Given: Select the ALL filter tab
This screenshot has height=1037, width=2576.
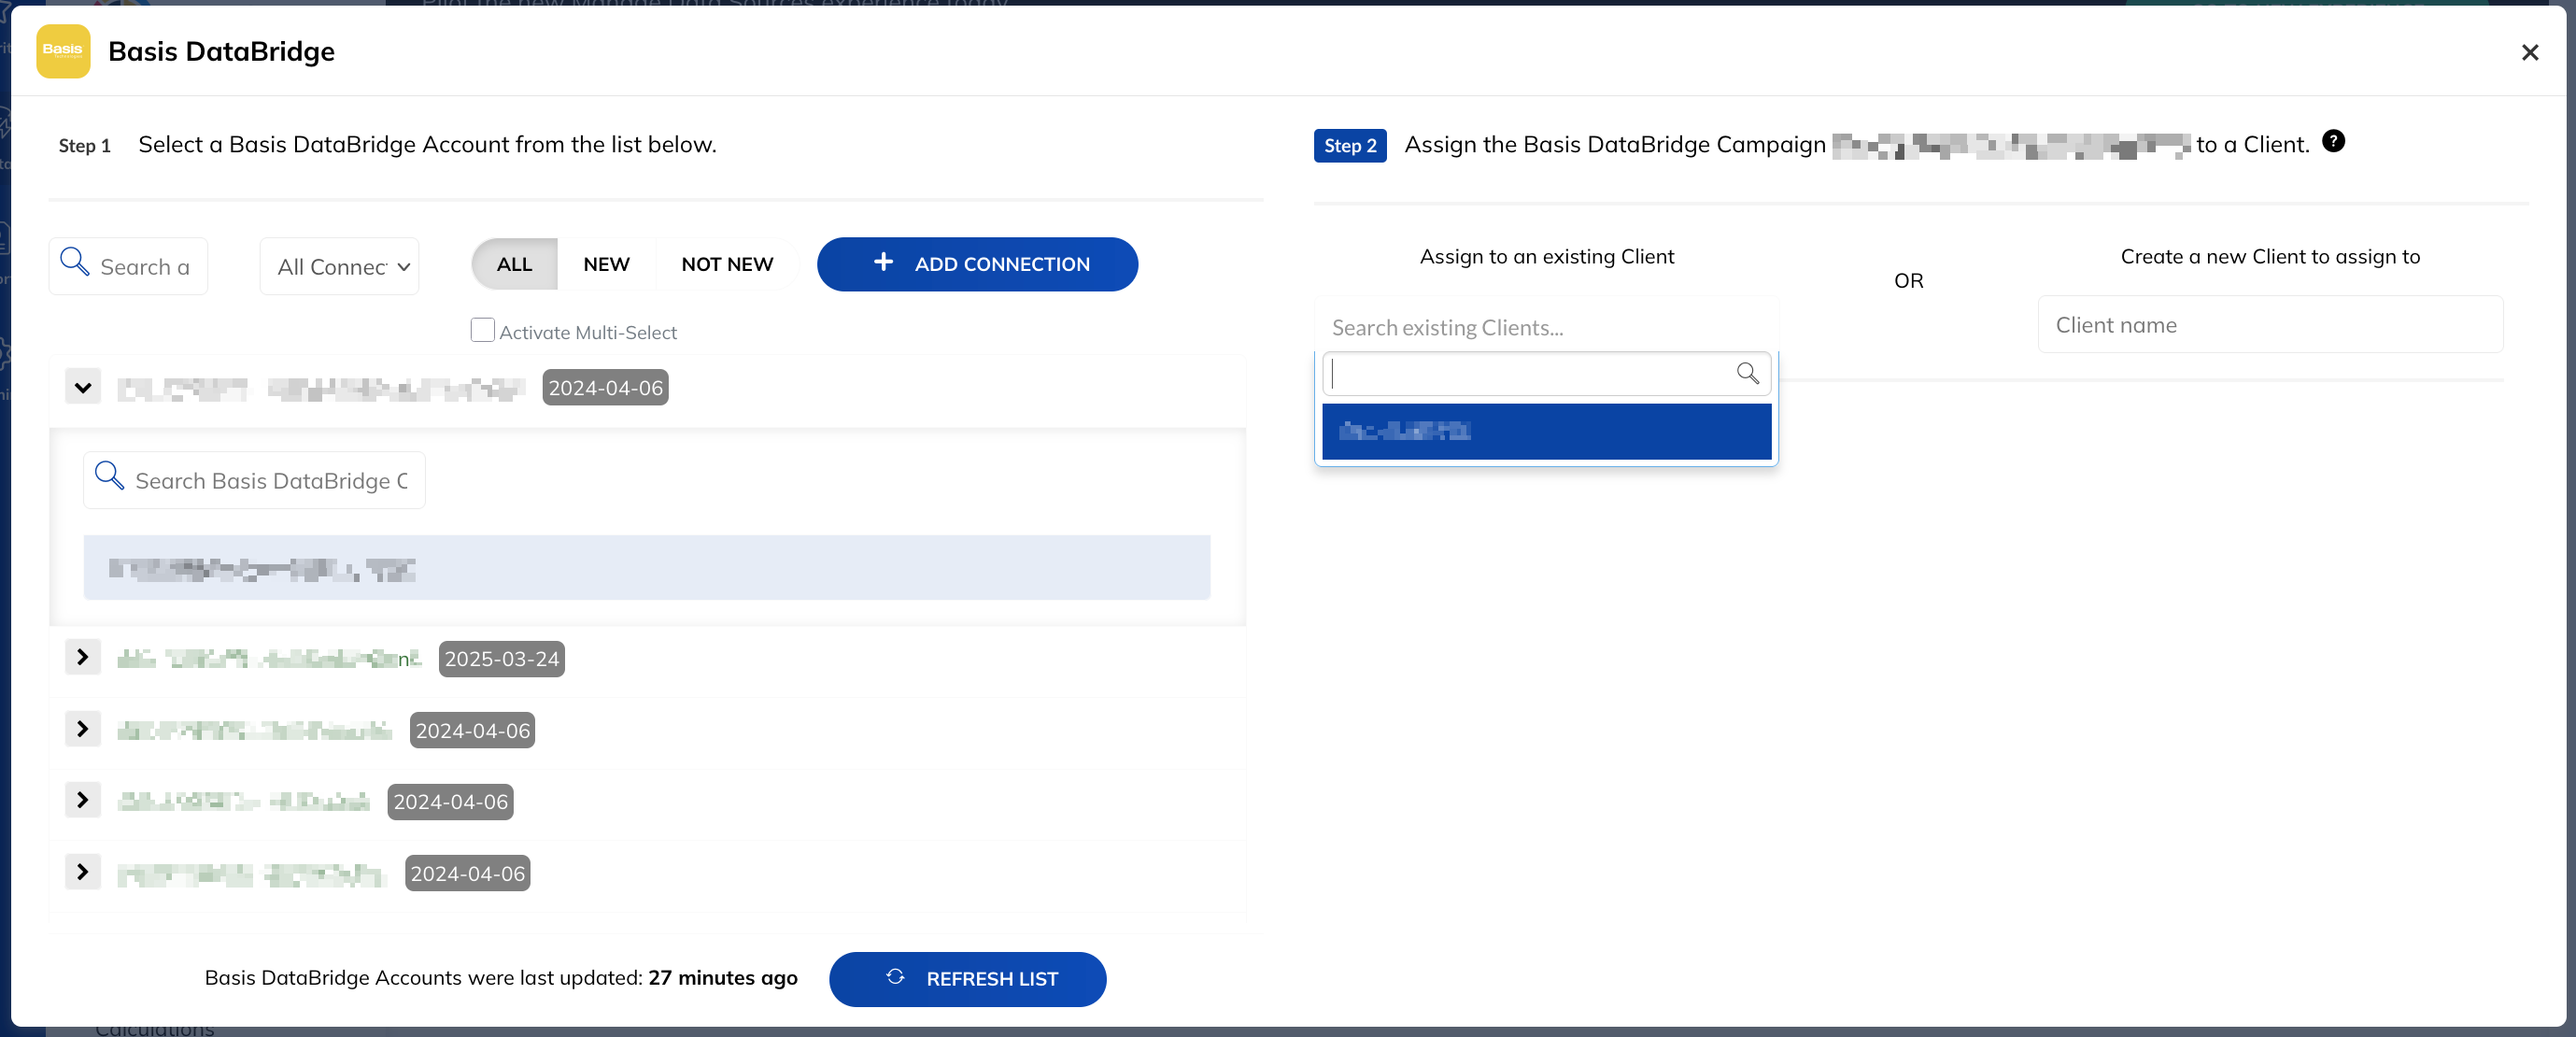Looking at the screenshot, I should pyautogui.click(x=514, y=264).
